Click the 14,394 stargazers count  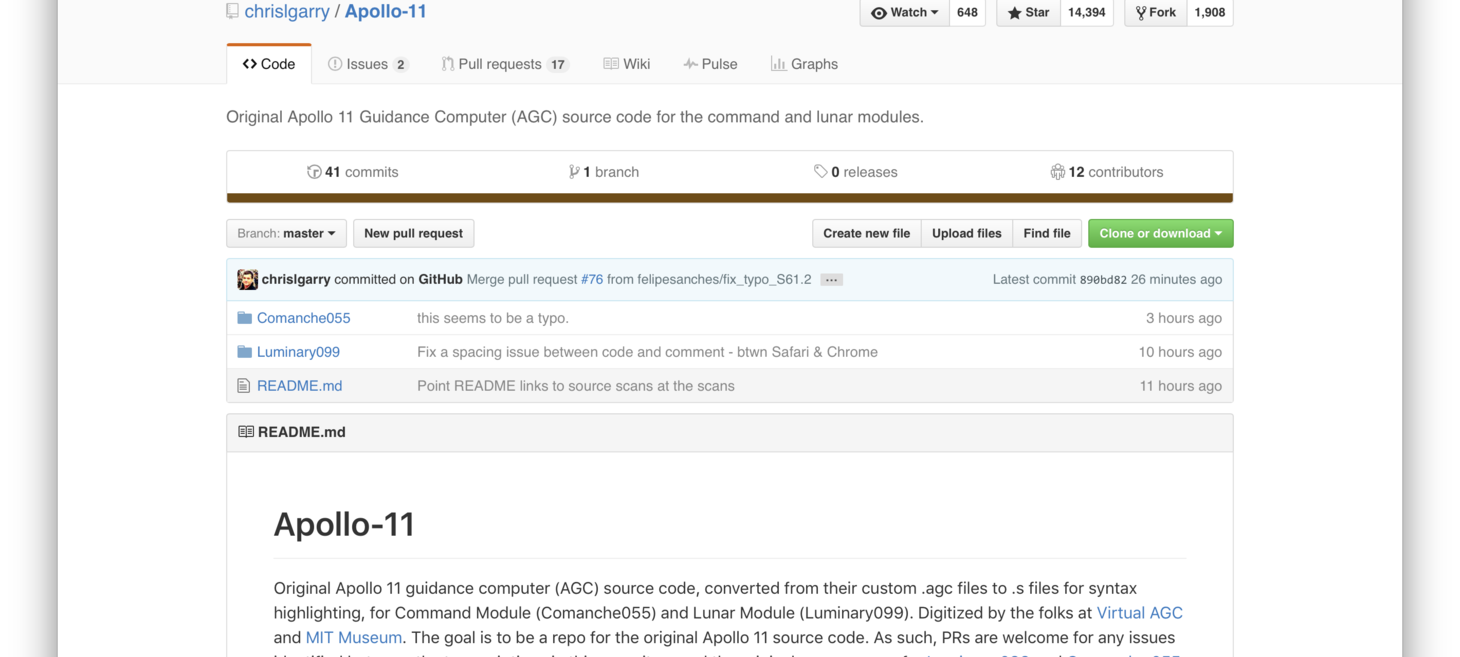[1086, 13]
